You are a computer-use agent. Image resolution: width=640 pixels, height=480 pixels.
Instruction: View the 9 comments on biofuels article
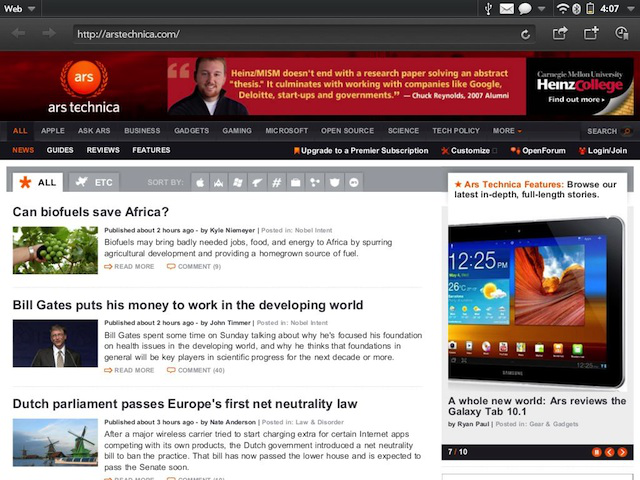tap(194, 267)
